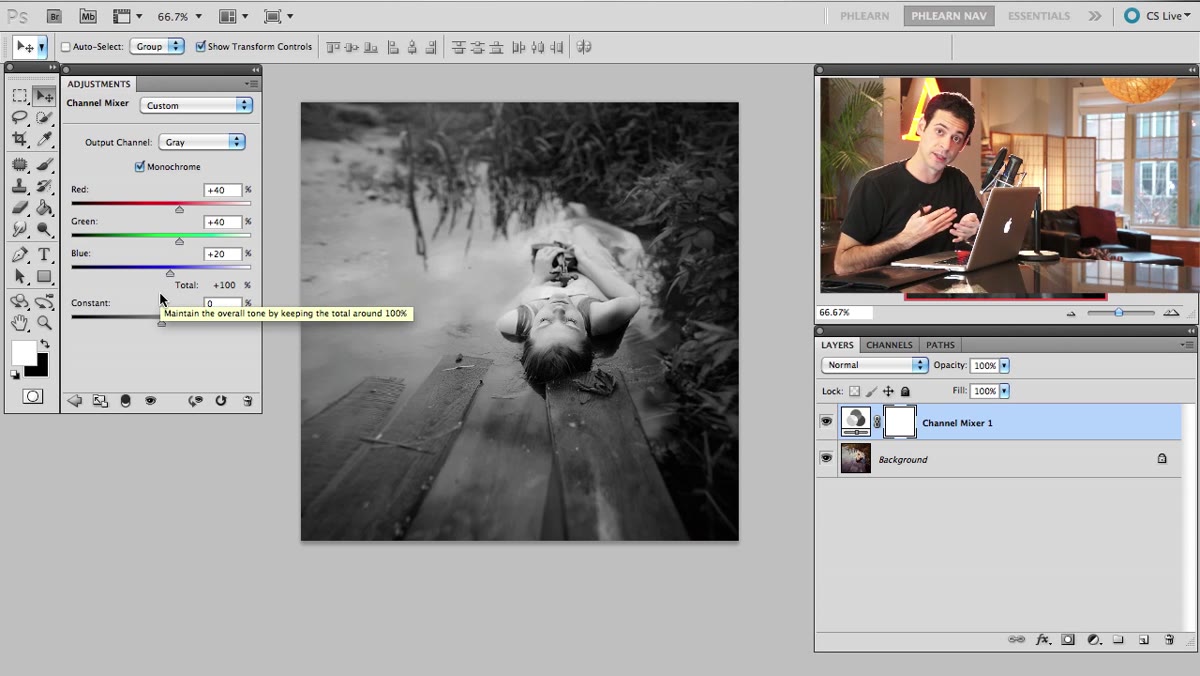Open the layer blend mode dropdown

tap(875, 365)
